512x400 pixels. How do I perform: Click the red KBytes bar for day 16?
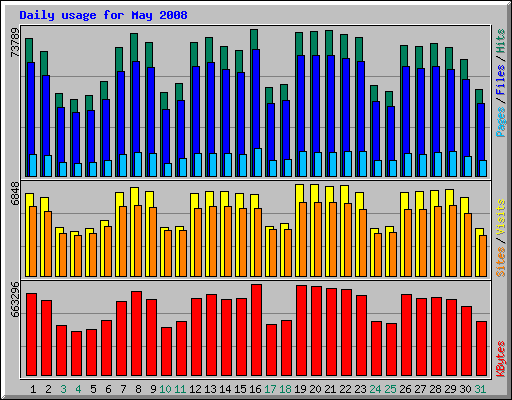(256, 330)
